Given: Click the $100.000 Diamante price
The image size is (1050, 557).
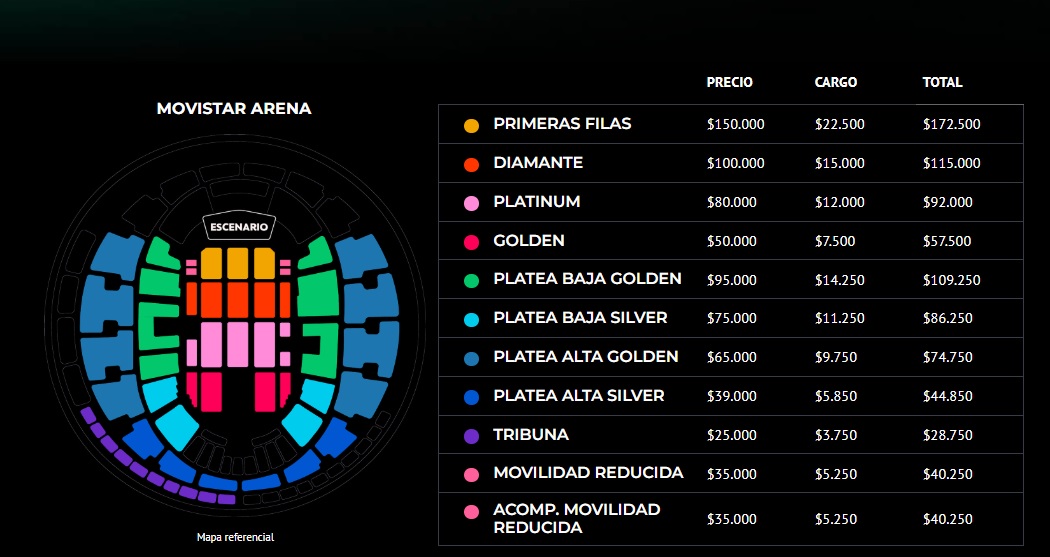Looking at the screenshot, I should click(735, 164).
